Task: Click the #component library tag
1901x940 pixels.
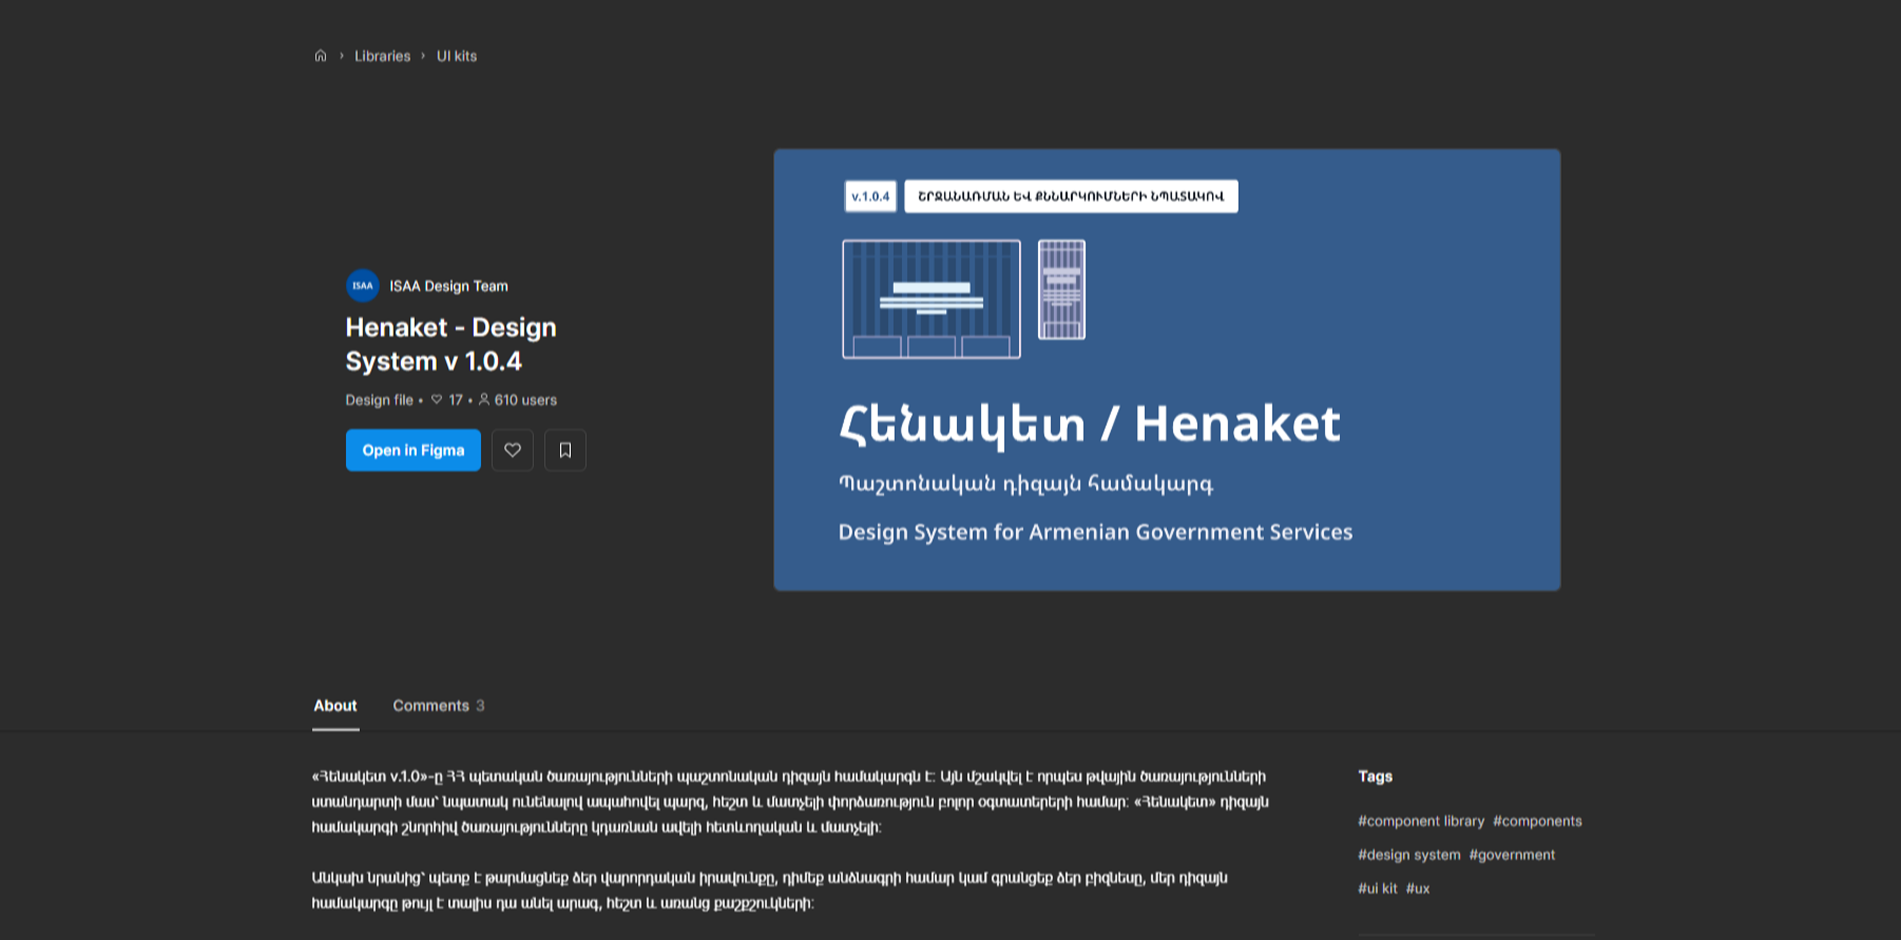Action: 1421,821
